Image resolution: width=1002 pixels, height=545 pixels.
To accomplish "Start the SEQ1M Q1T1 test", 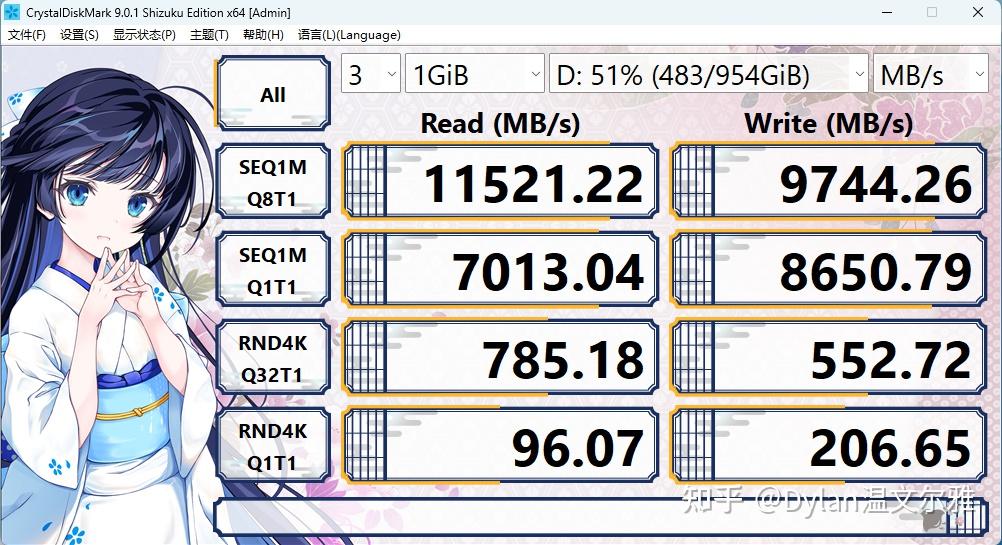I will [x=273, y=270].
